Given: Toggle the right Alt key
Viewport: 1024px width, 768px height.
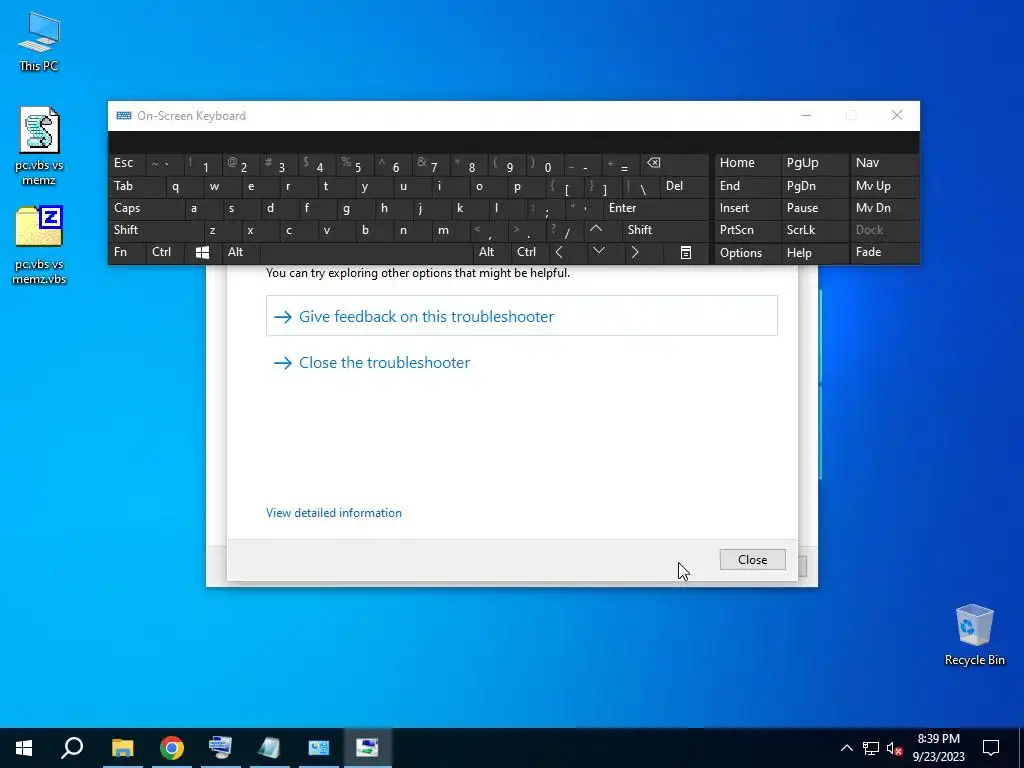Looking at the screenshot, I should coord(492,252).
